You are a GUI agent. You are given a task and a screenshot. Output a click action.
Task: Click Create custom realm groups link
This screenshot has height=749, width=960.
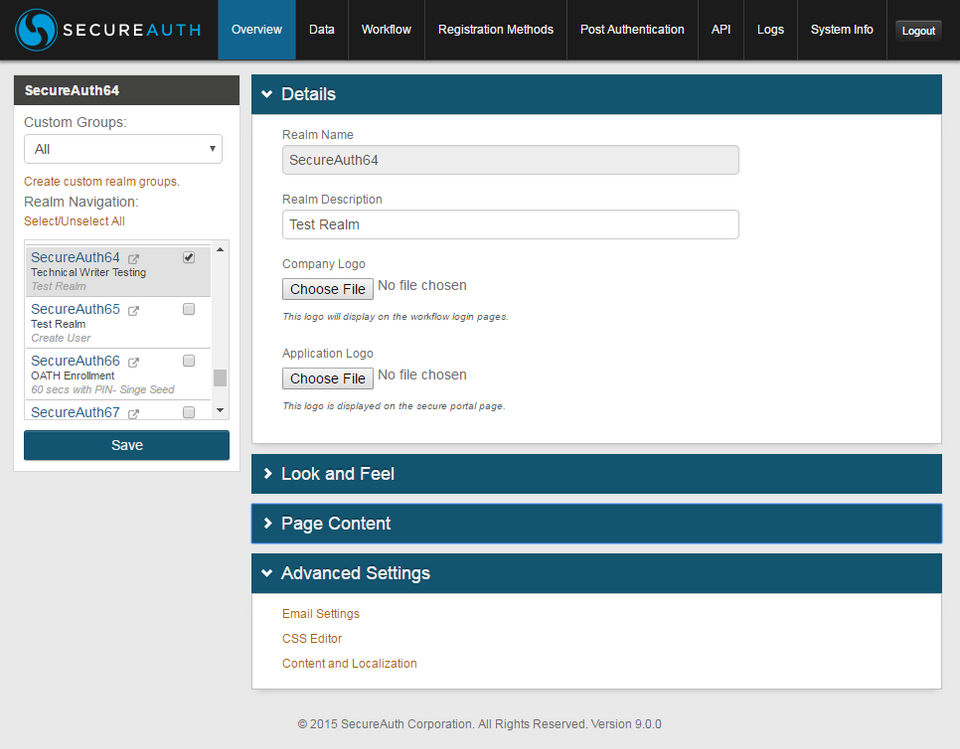point(102,181)
